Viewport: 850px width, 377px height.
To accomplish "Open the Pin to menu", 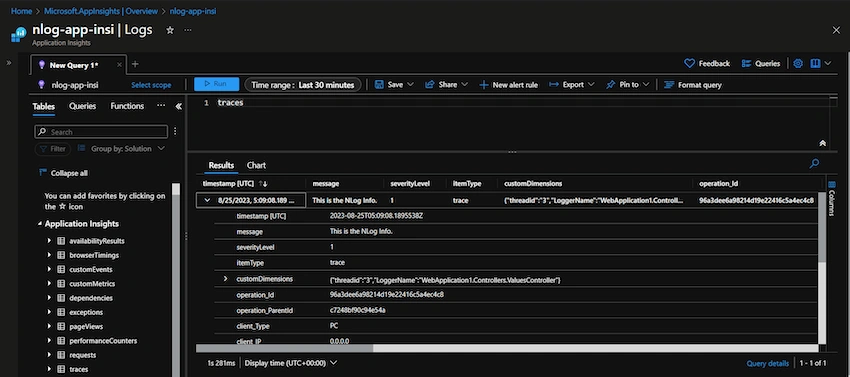I will 628,85.
